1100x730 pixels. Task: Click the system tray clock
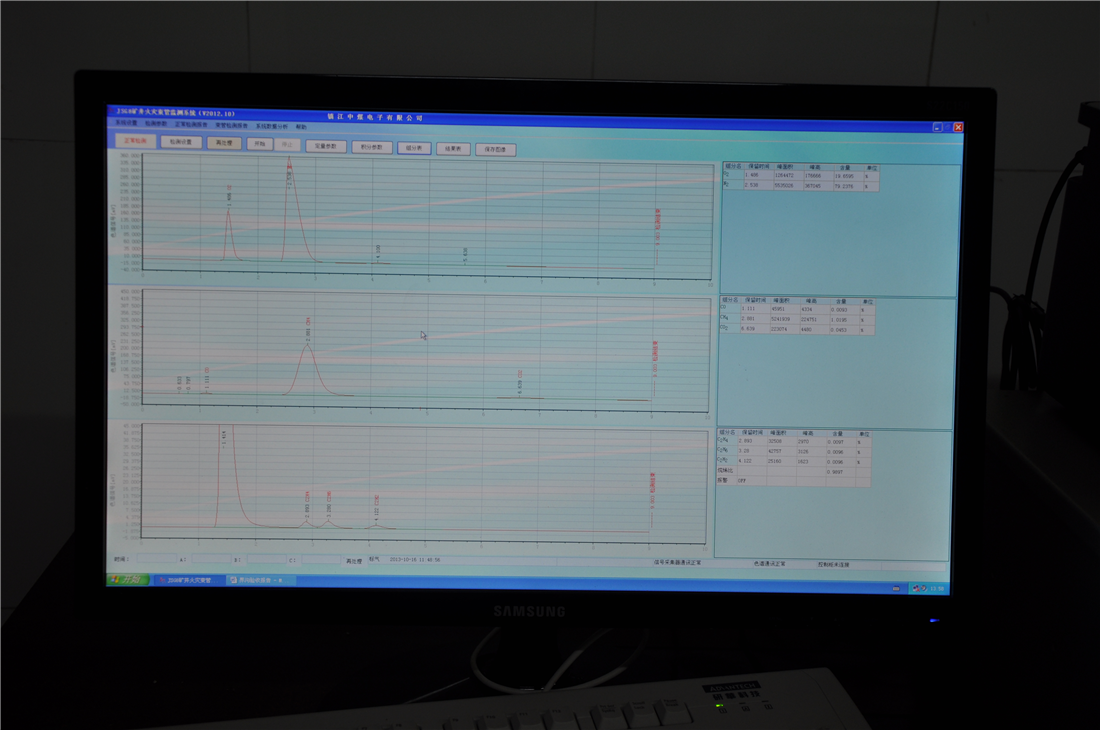point(936,589)
